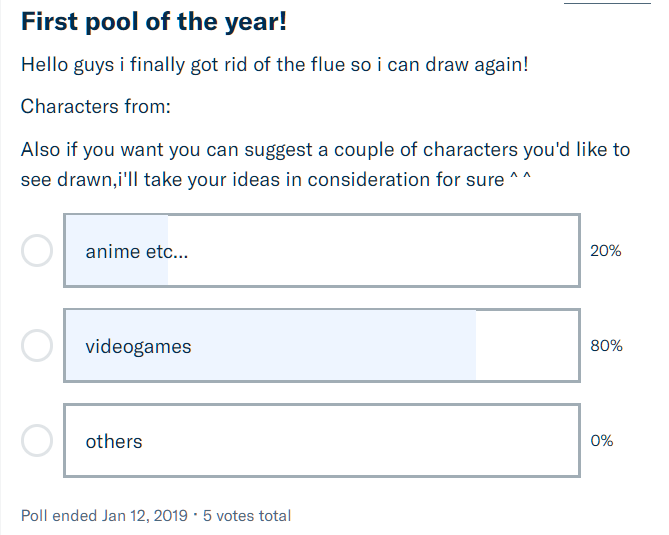Click the "others" option label text
The image size is (669, 535).
click(114, 441)
